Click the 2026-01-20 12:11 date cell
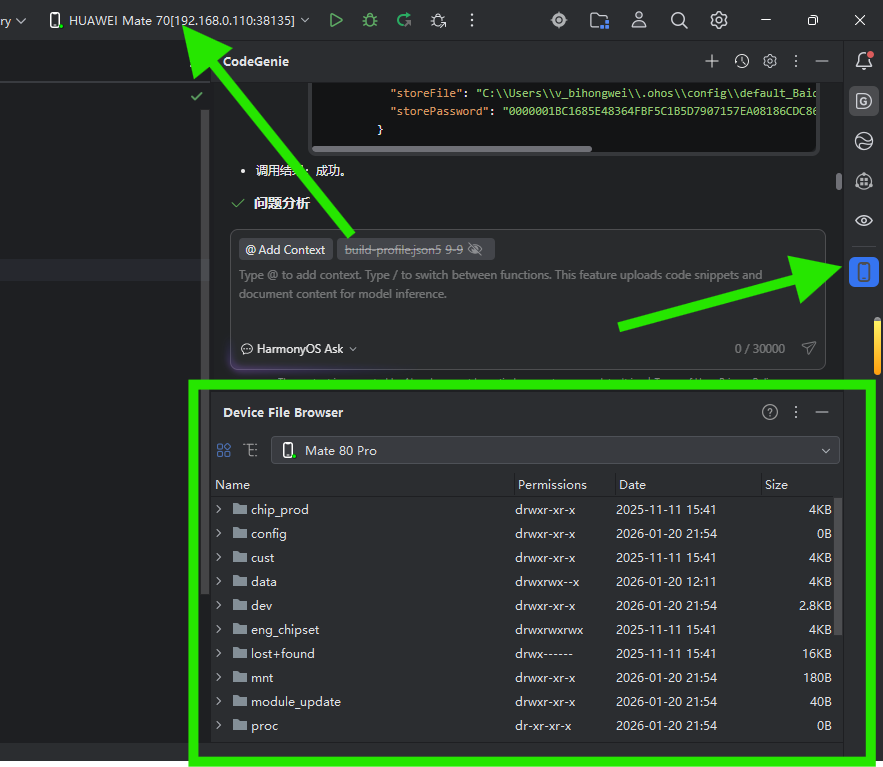The height and width of the screenshot is (767, 883). [666, 581]
